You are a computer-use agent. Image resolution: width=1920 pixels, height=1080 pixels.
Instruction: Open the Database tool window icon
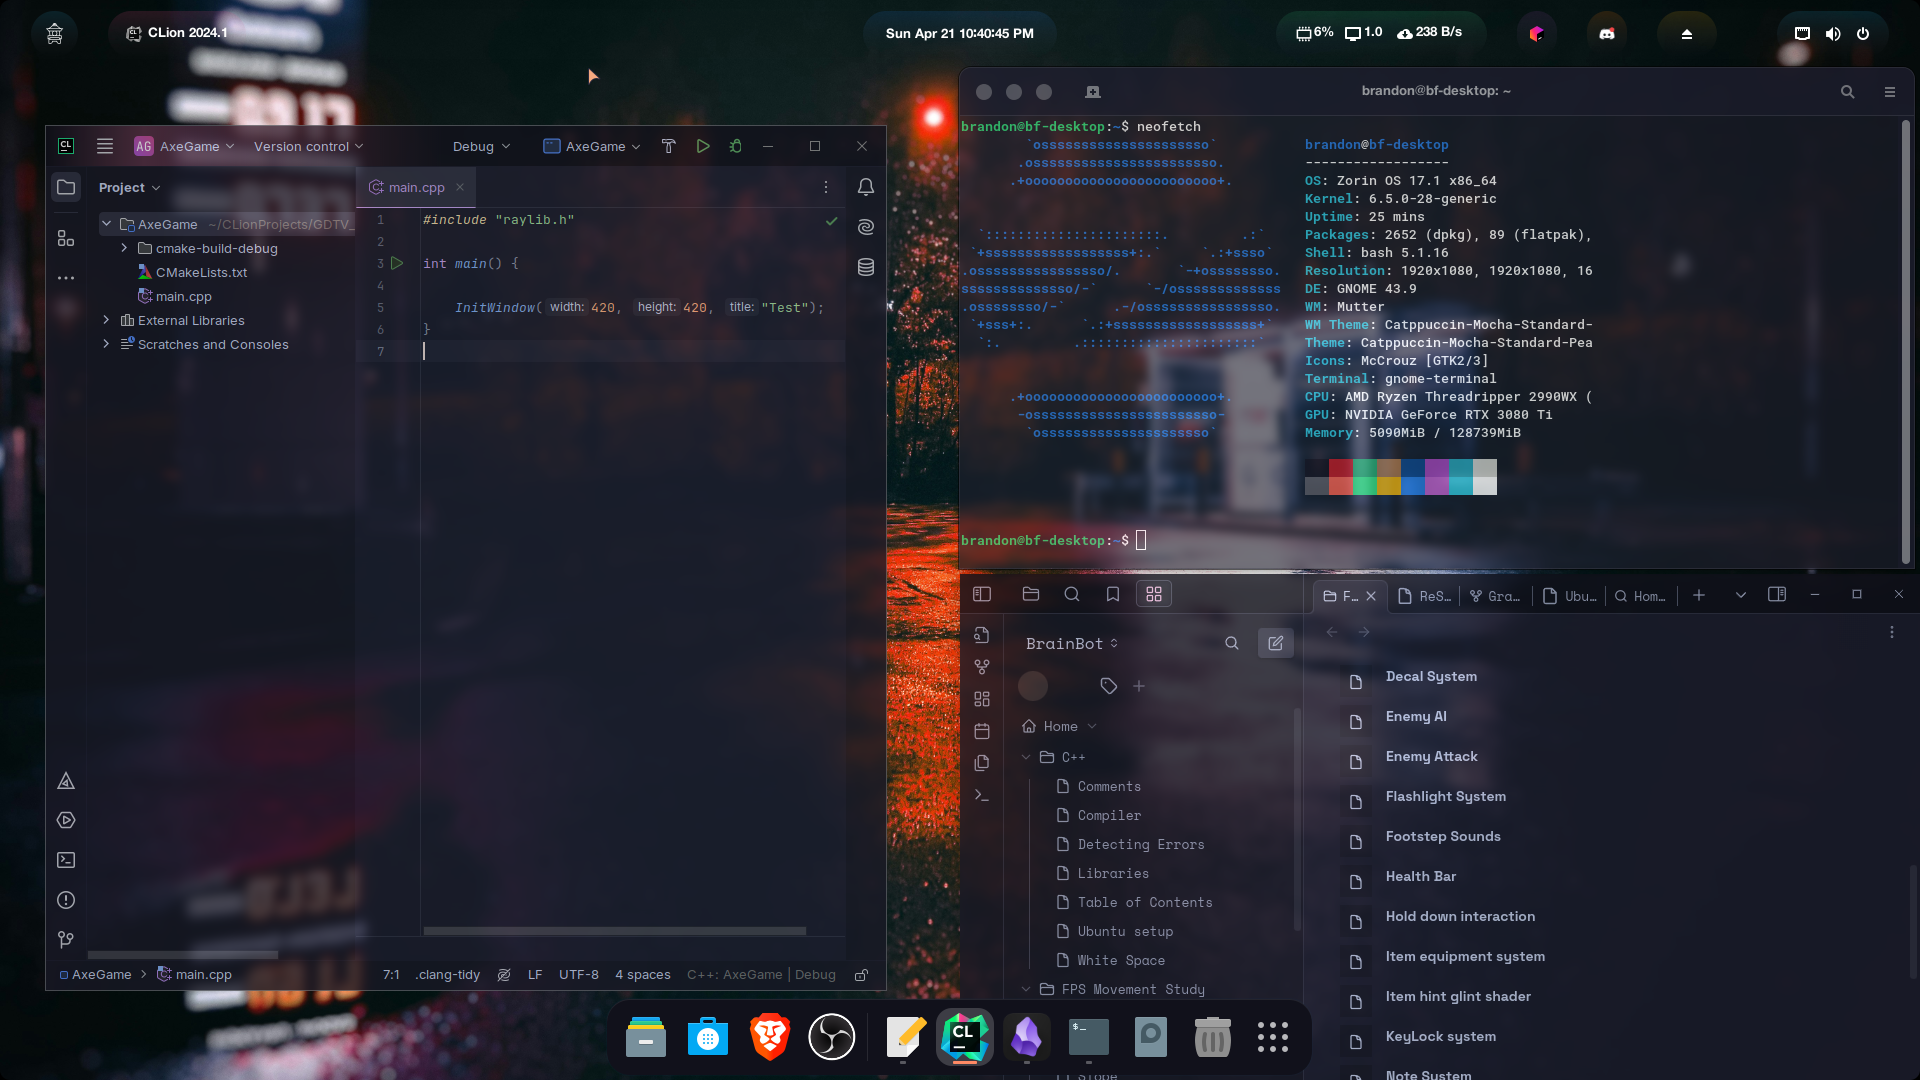[x=866, y=267]
